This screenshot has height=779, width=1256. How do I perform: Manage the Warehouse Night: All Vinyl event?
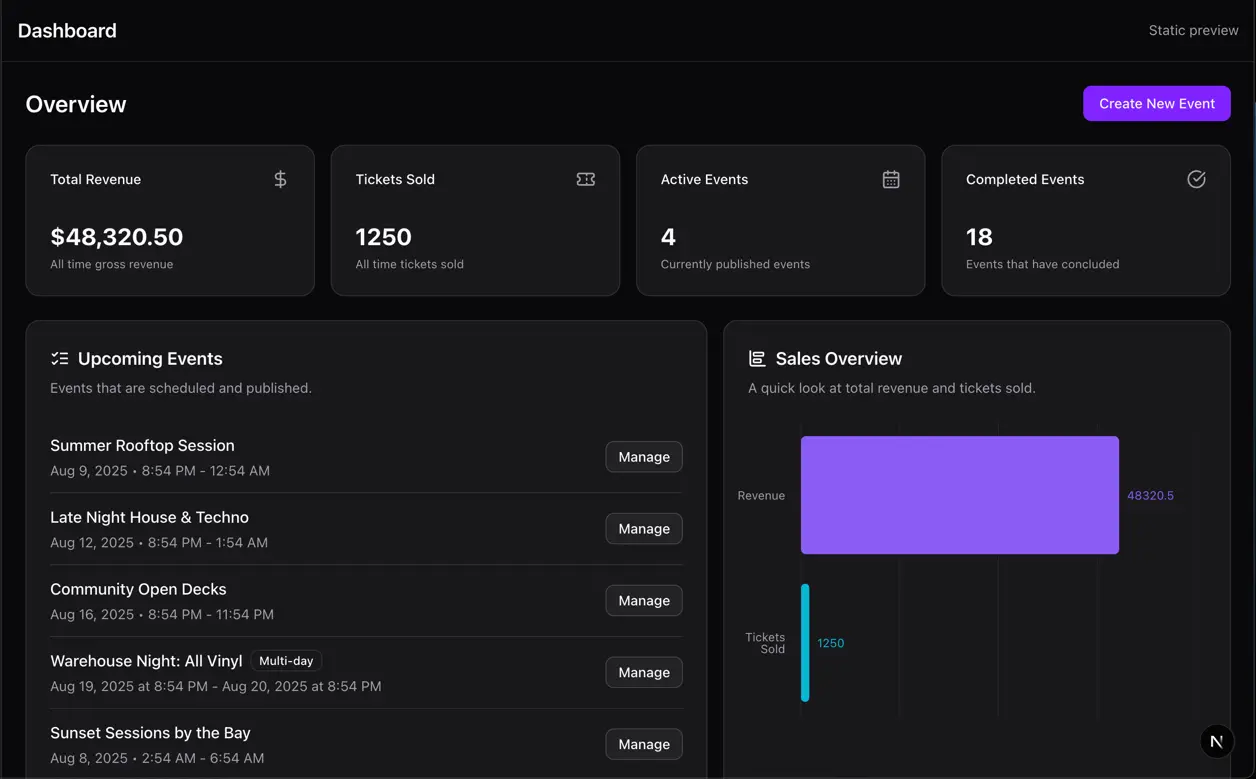coord(643,672)
